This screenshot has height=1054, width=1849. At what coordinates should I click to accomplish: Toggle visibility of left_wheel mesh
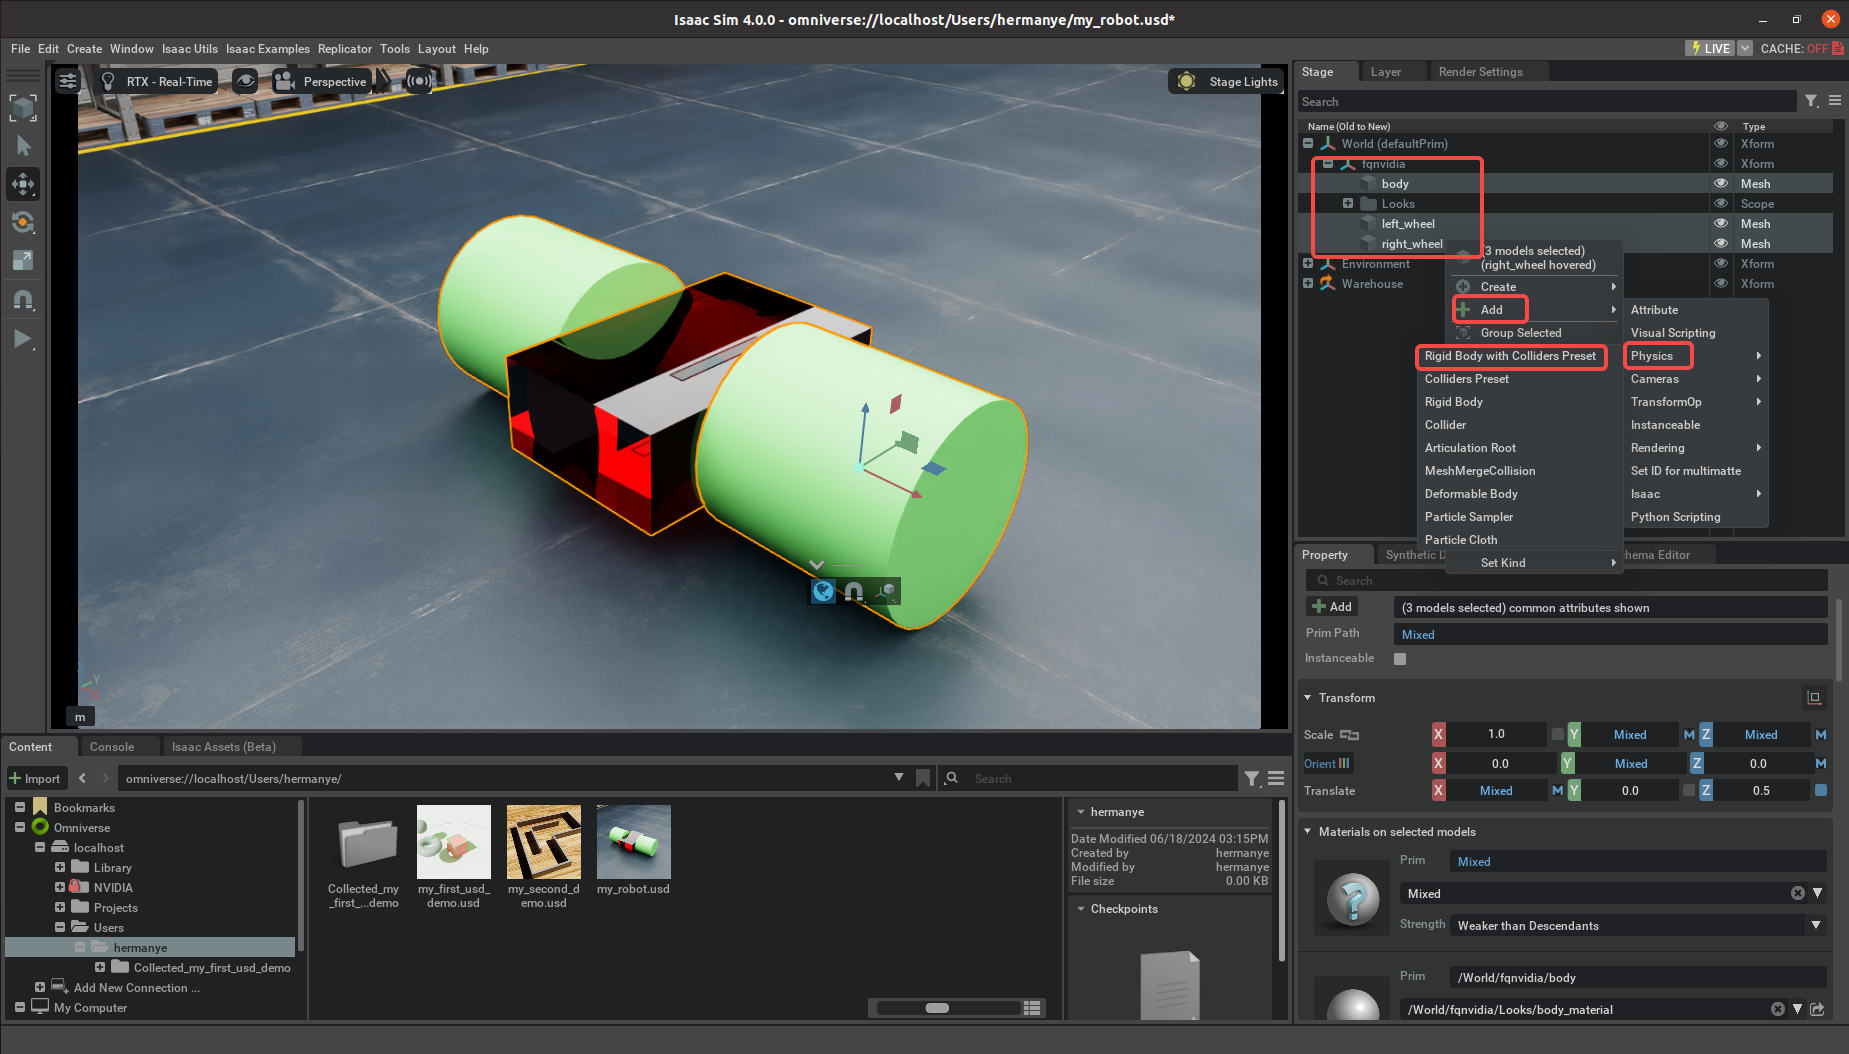pos(1721,224)
